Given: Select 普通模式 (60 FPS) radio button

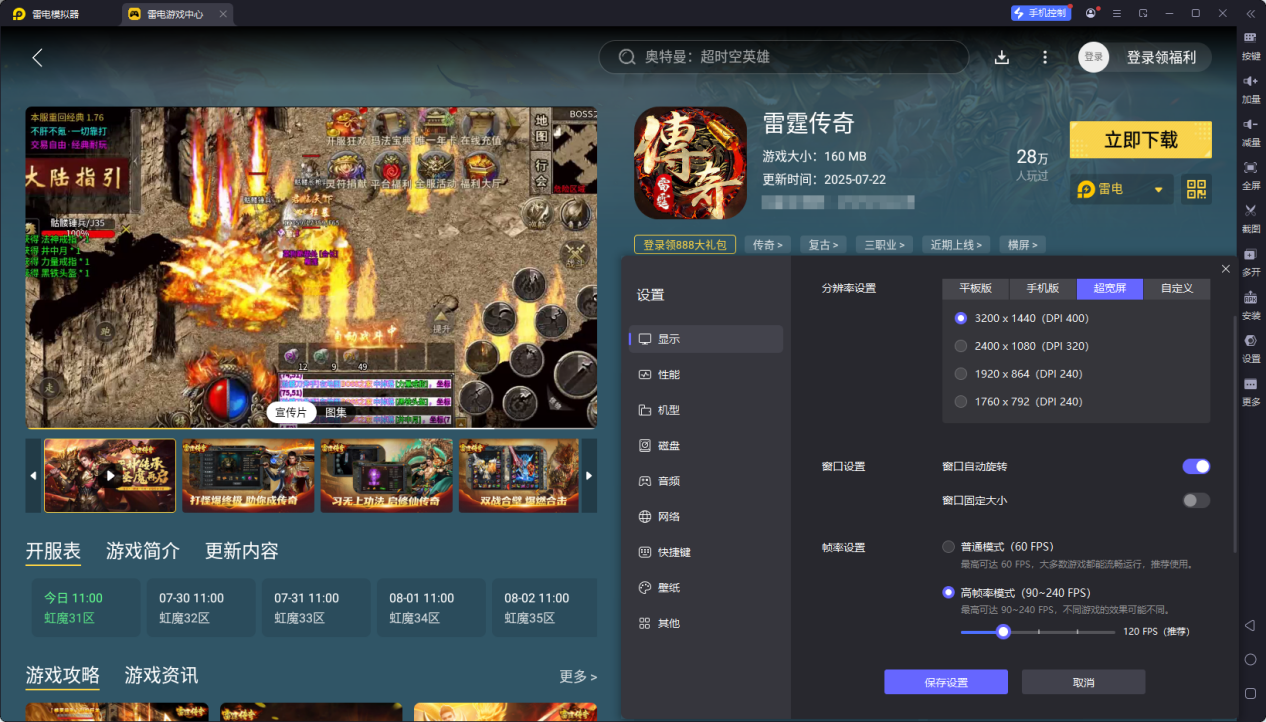Looking at the screenshot, I should click(948, 547).
